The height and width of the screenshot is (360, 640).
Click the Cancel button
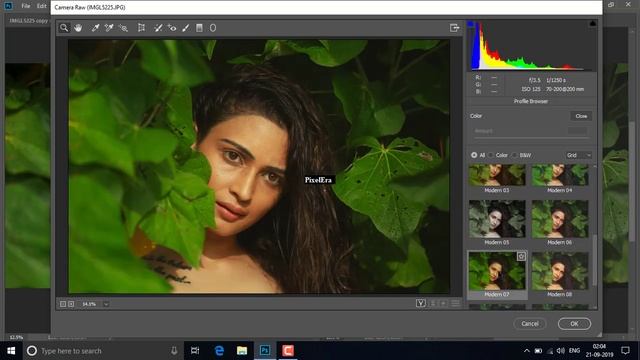(530, 324)
